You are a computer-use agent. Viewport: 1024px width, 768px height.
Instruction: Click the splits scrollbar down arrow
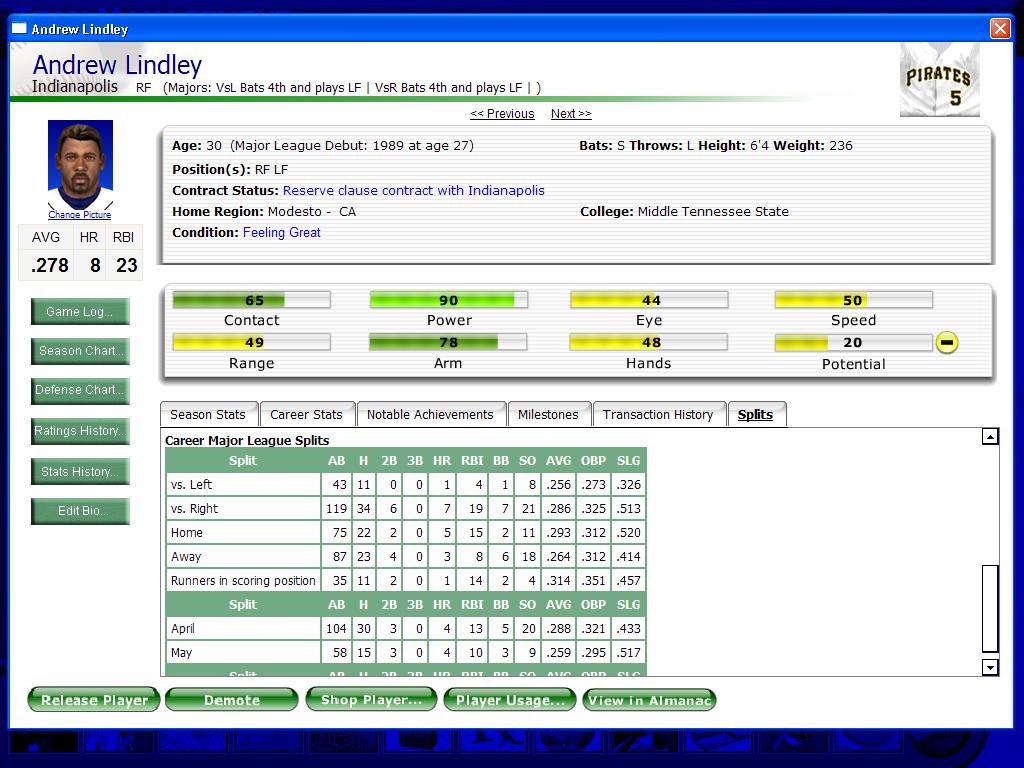[990, 667]
